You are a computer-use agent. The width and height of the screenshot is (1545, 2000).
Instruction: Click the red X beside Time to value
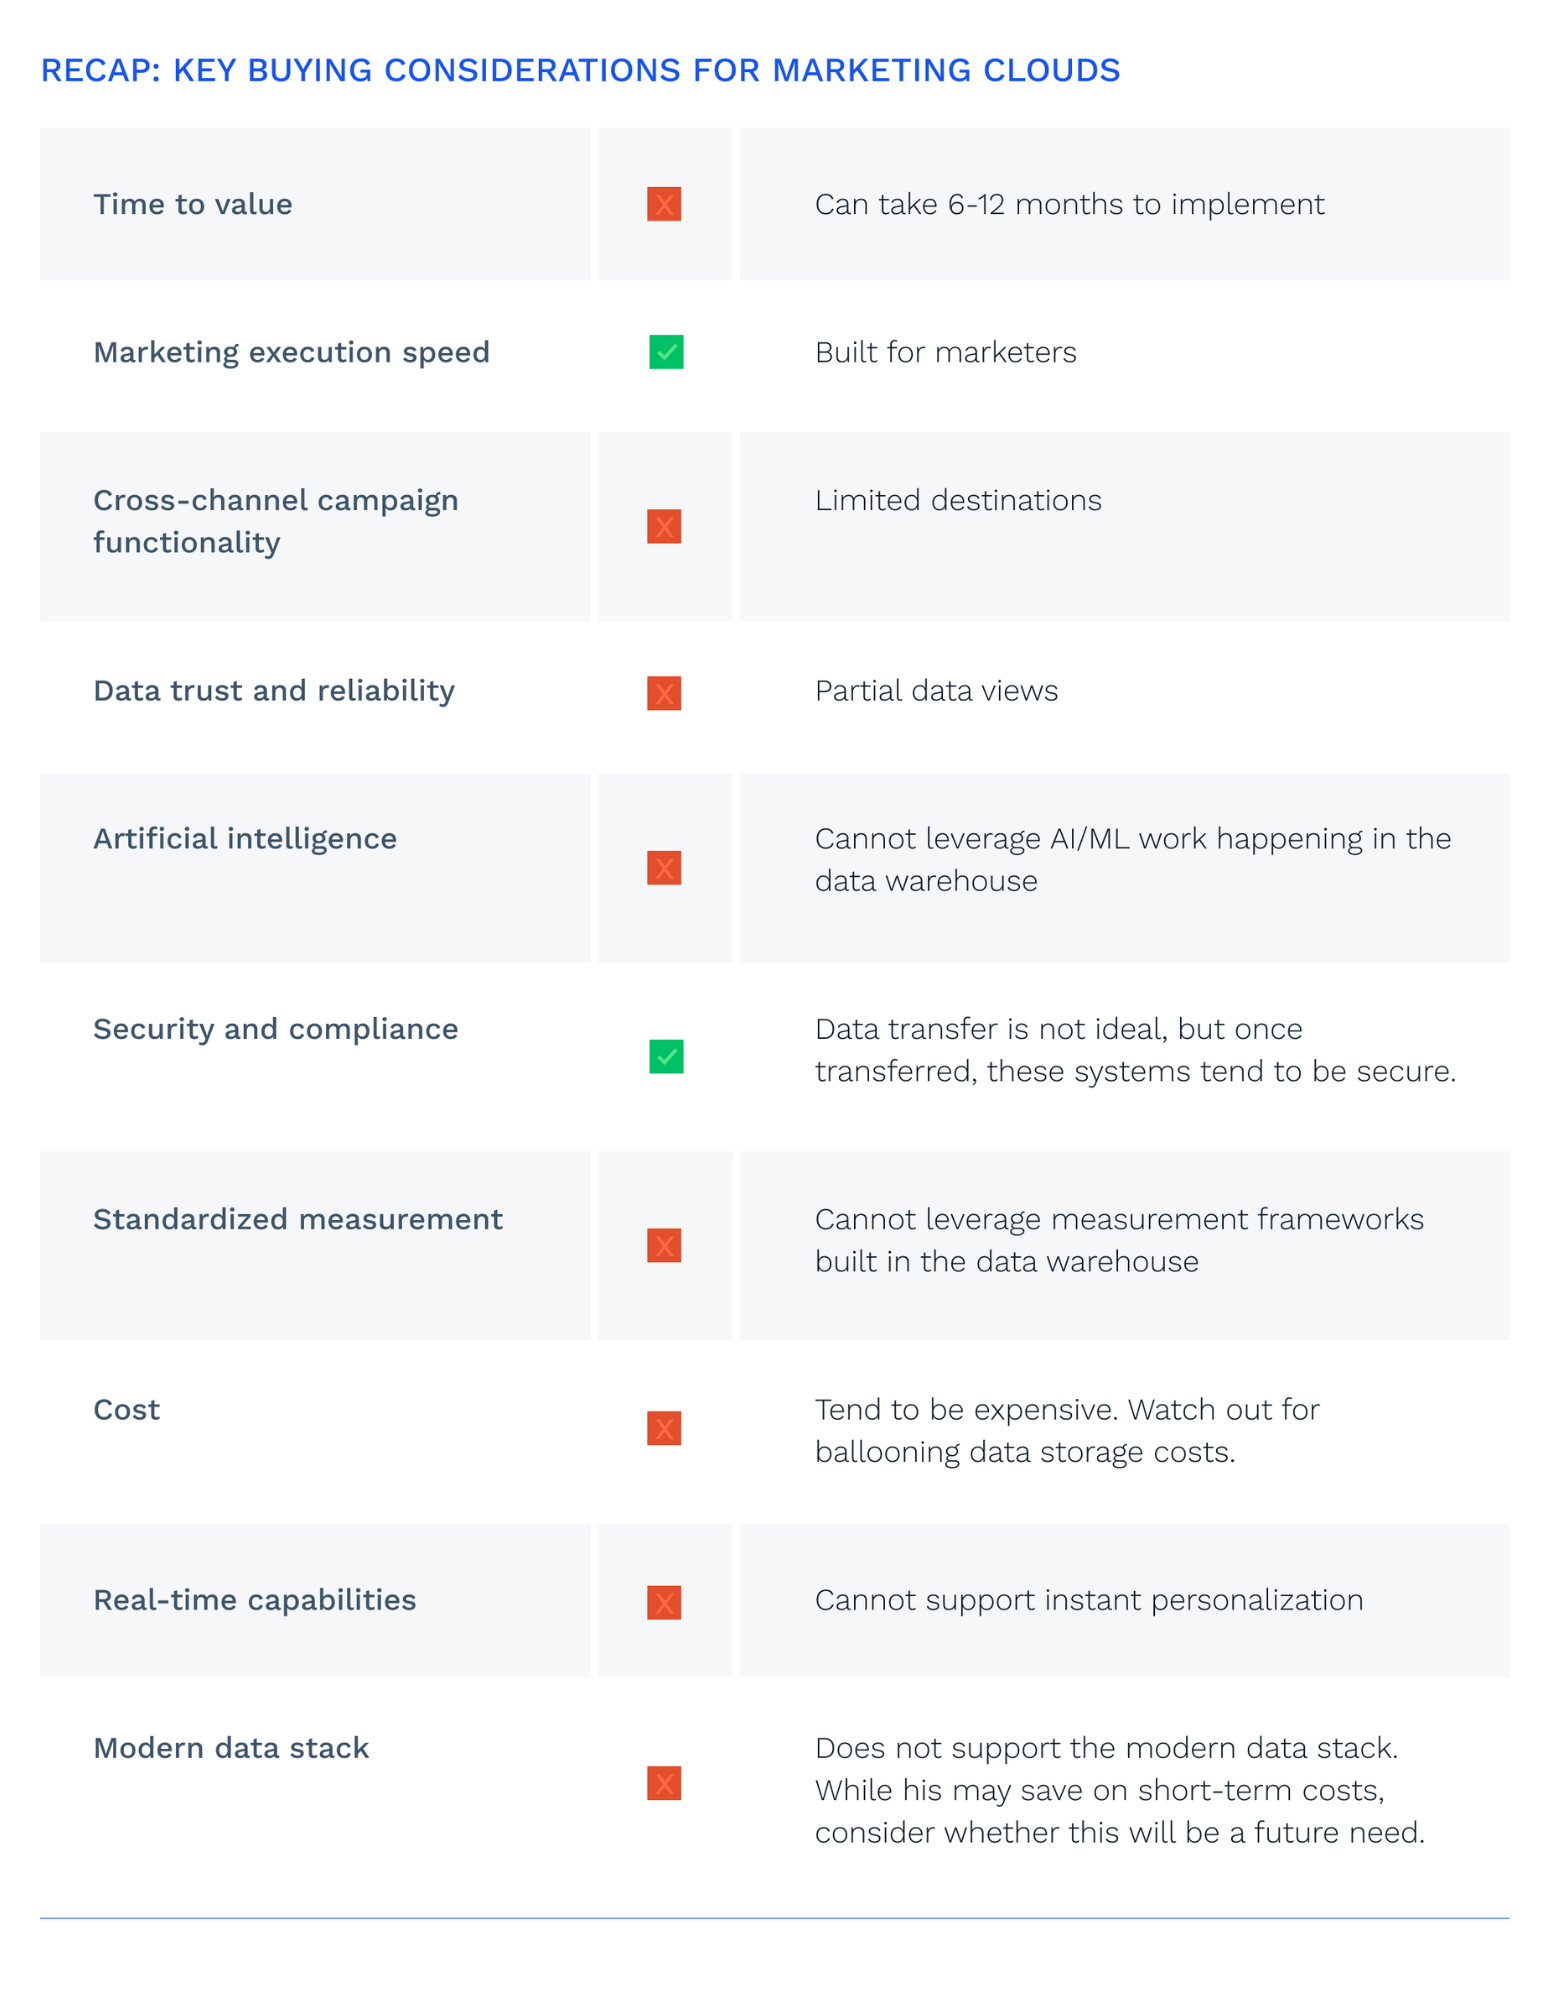pos(664,204)
